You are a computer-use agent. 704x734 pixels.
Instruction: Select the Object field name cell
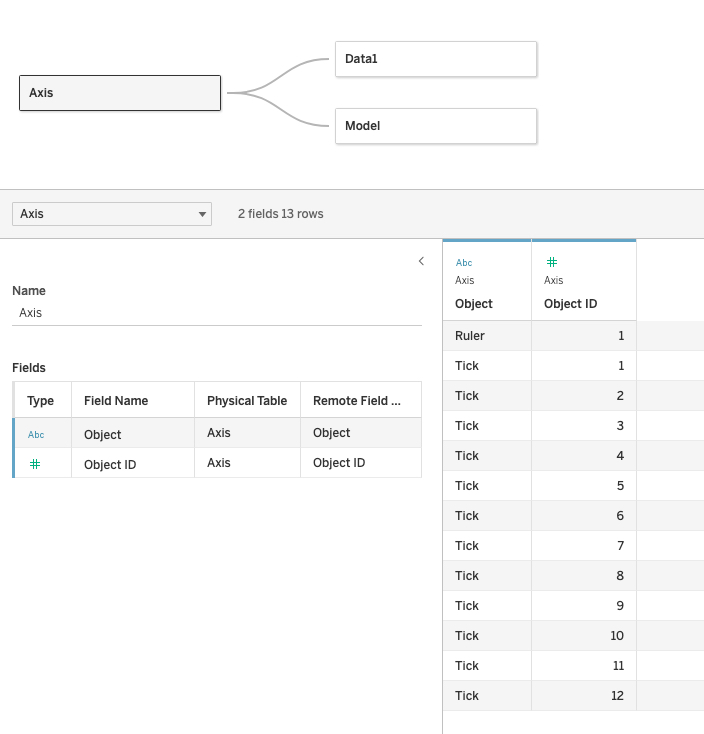pyautogui.click(x=133, y=433)
